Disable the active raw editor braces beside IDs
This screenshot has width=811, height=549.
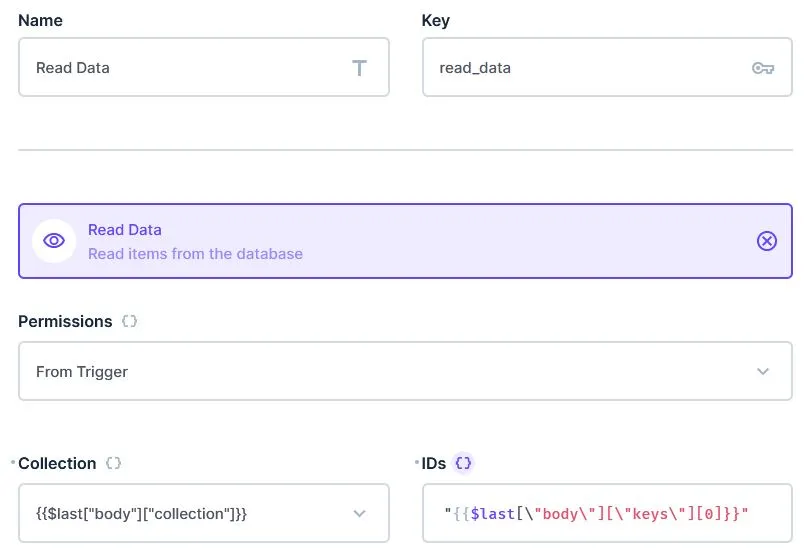pyautogui.click(x=463, y=464)
